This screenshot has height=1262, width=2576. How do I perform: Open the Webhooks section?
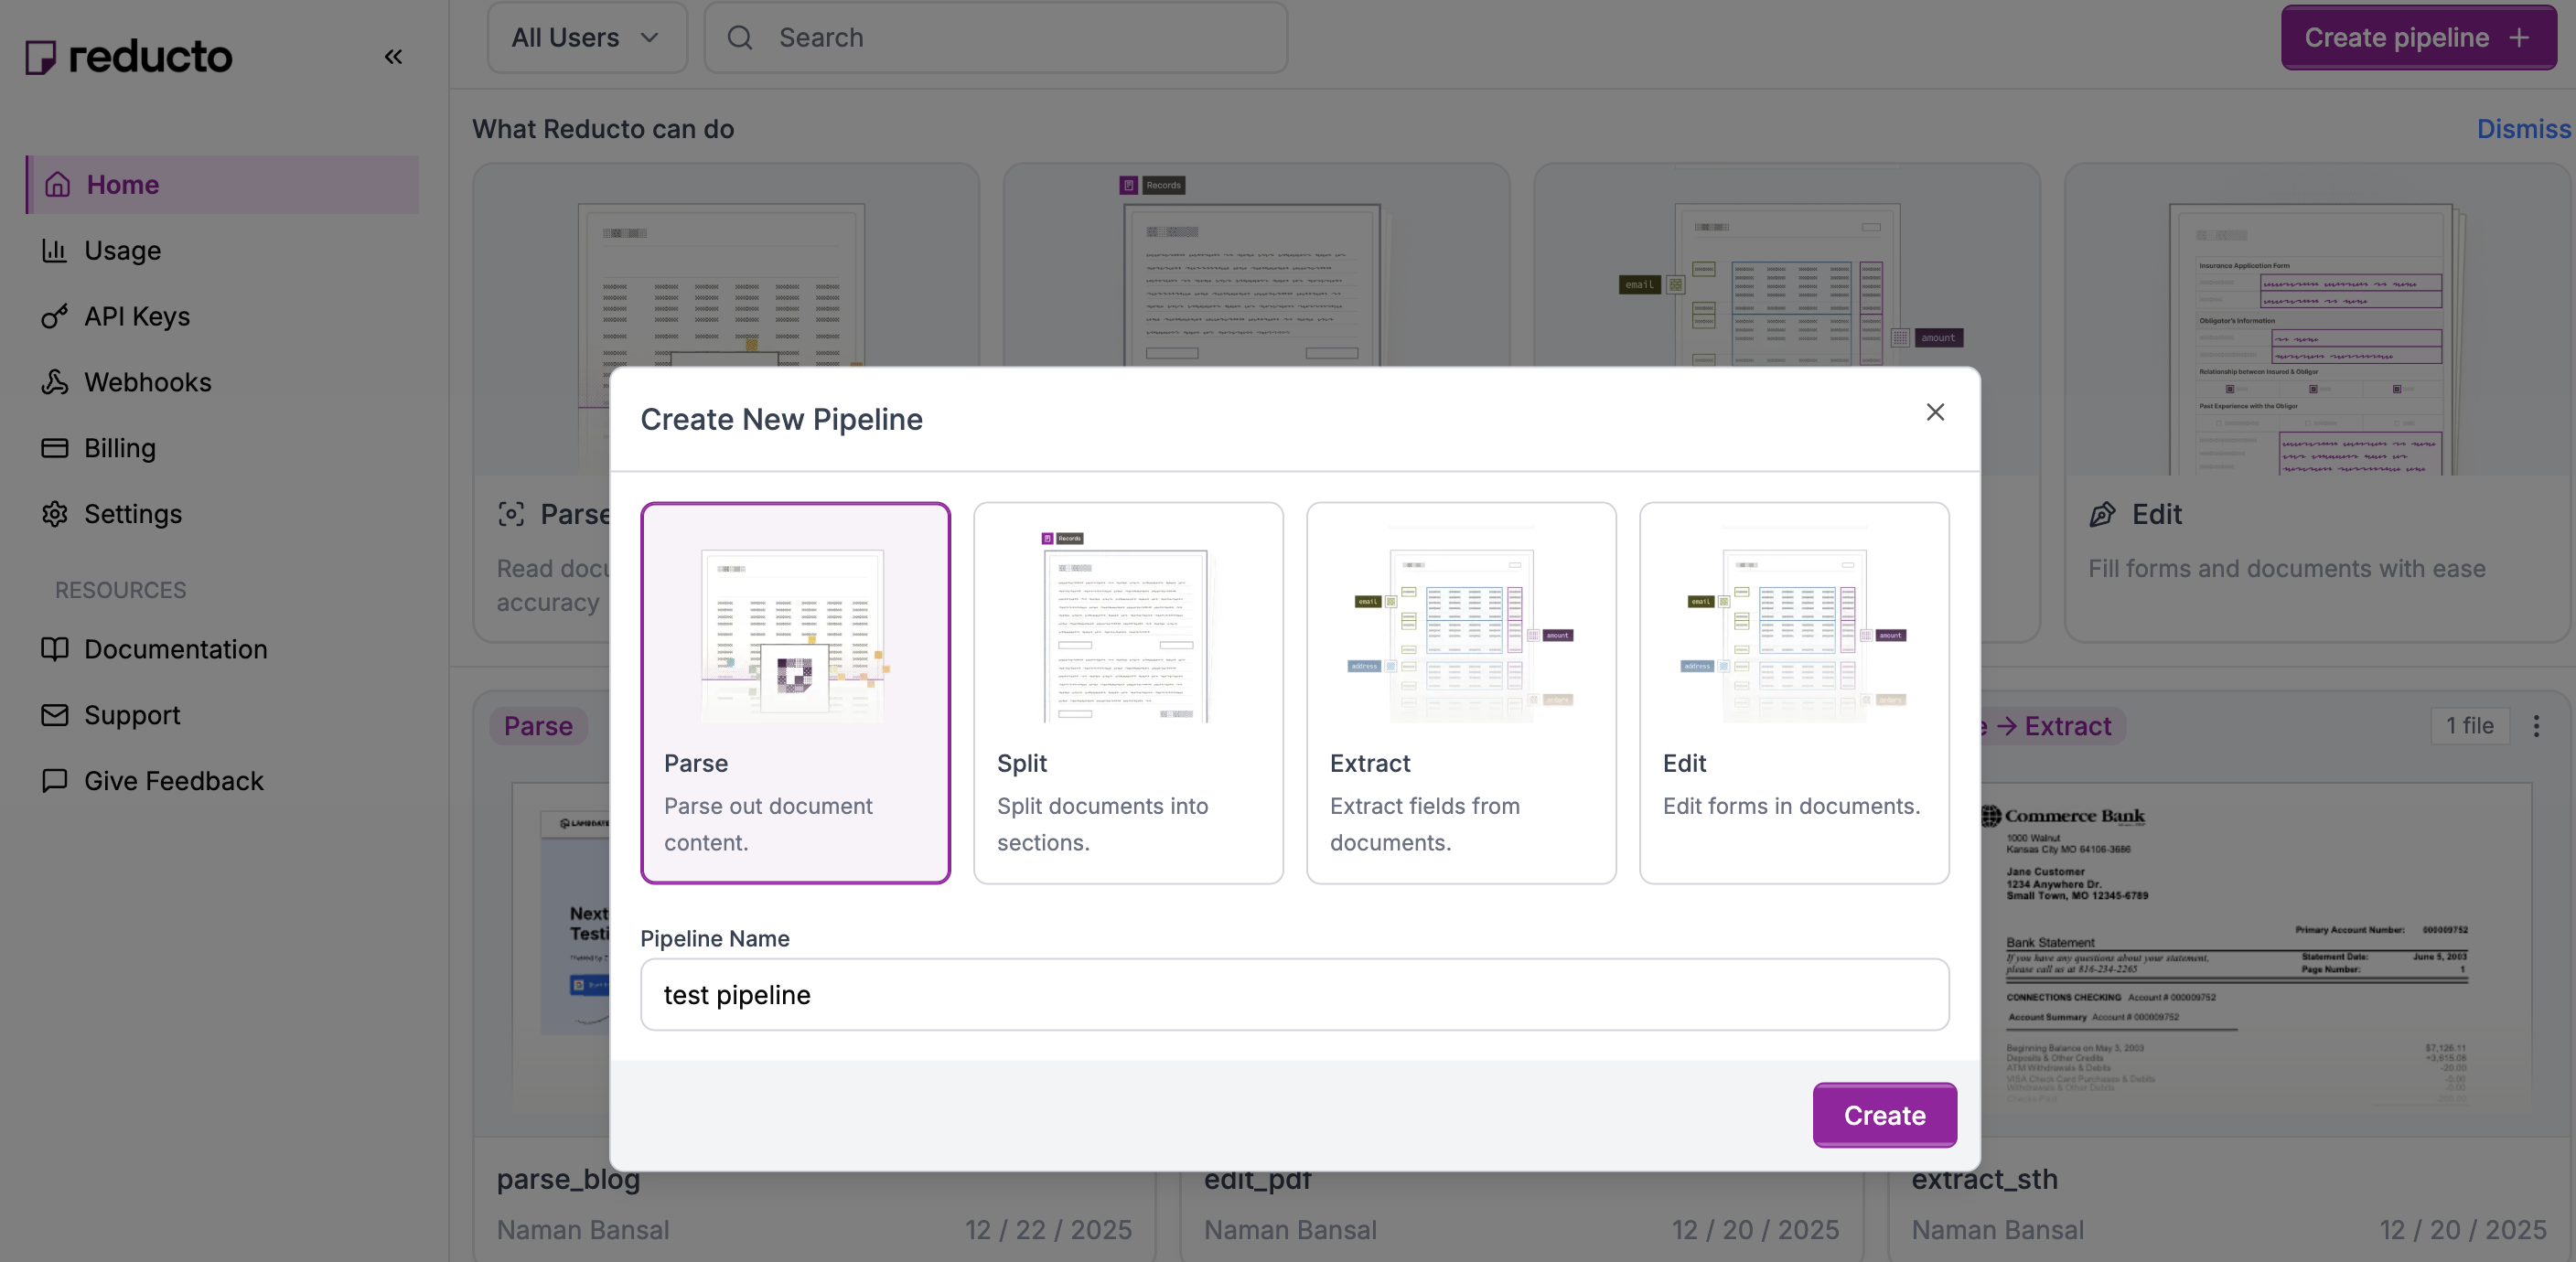pyautogui.click(x=147, y=382)
